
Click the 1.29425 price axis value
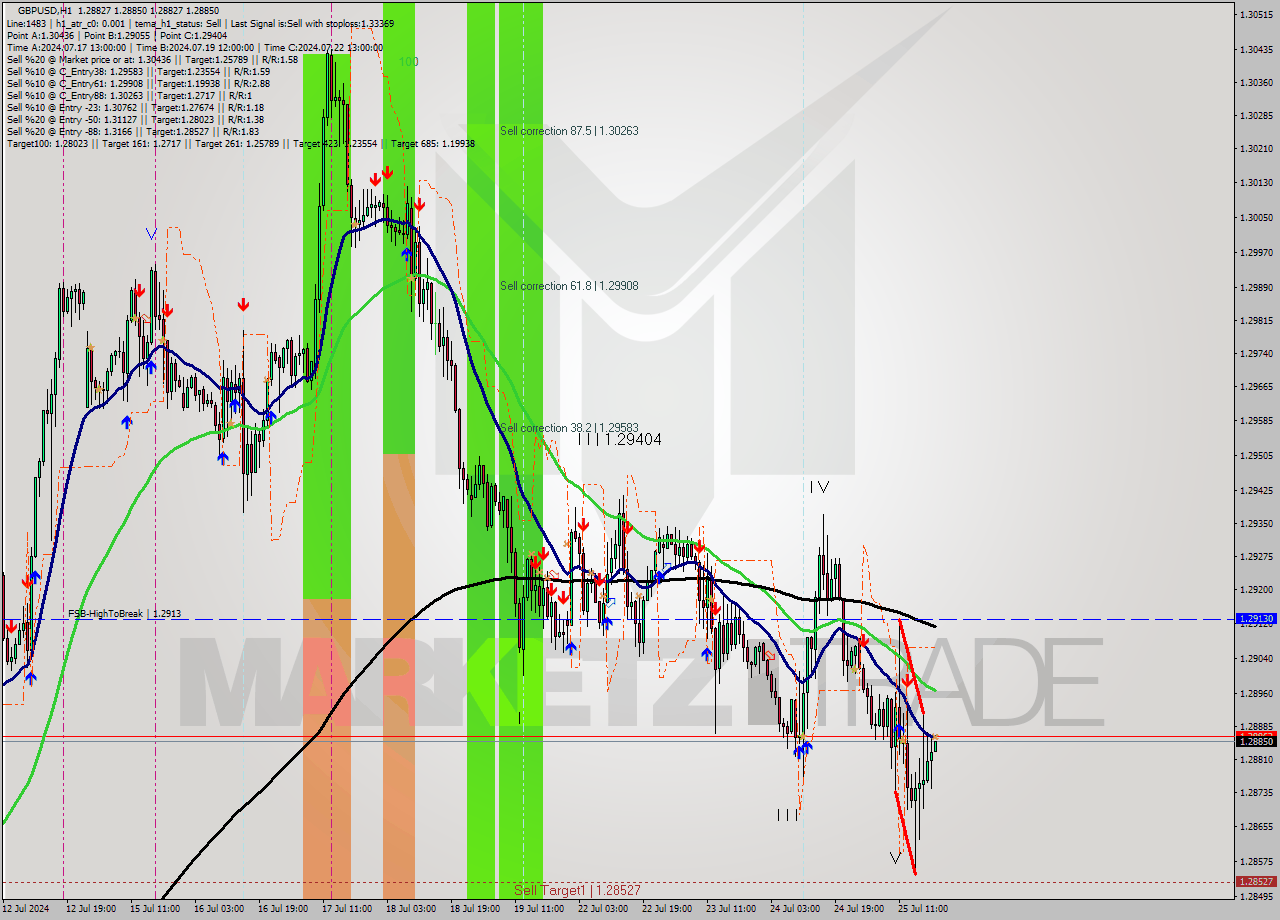1256,490
